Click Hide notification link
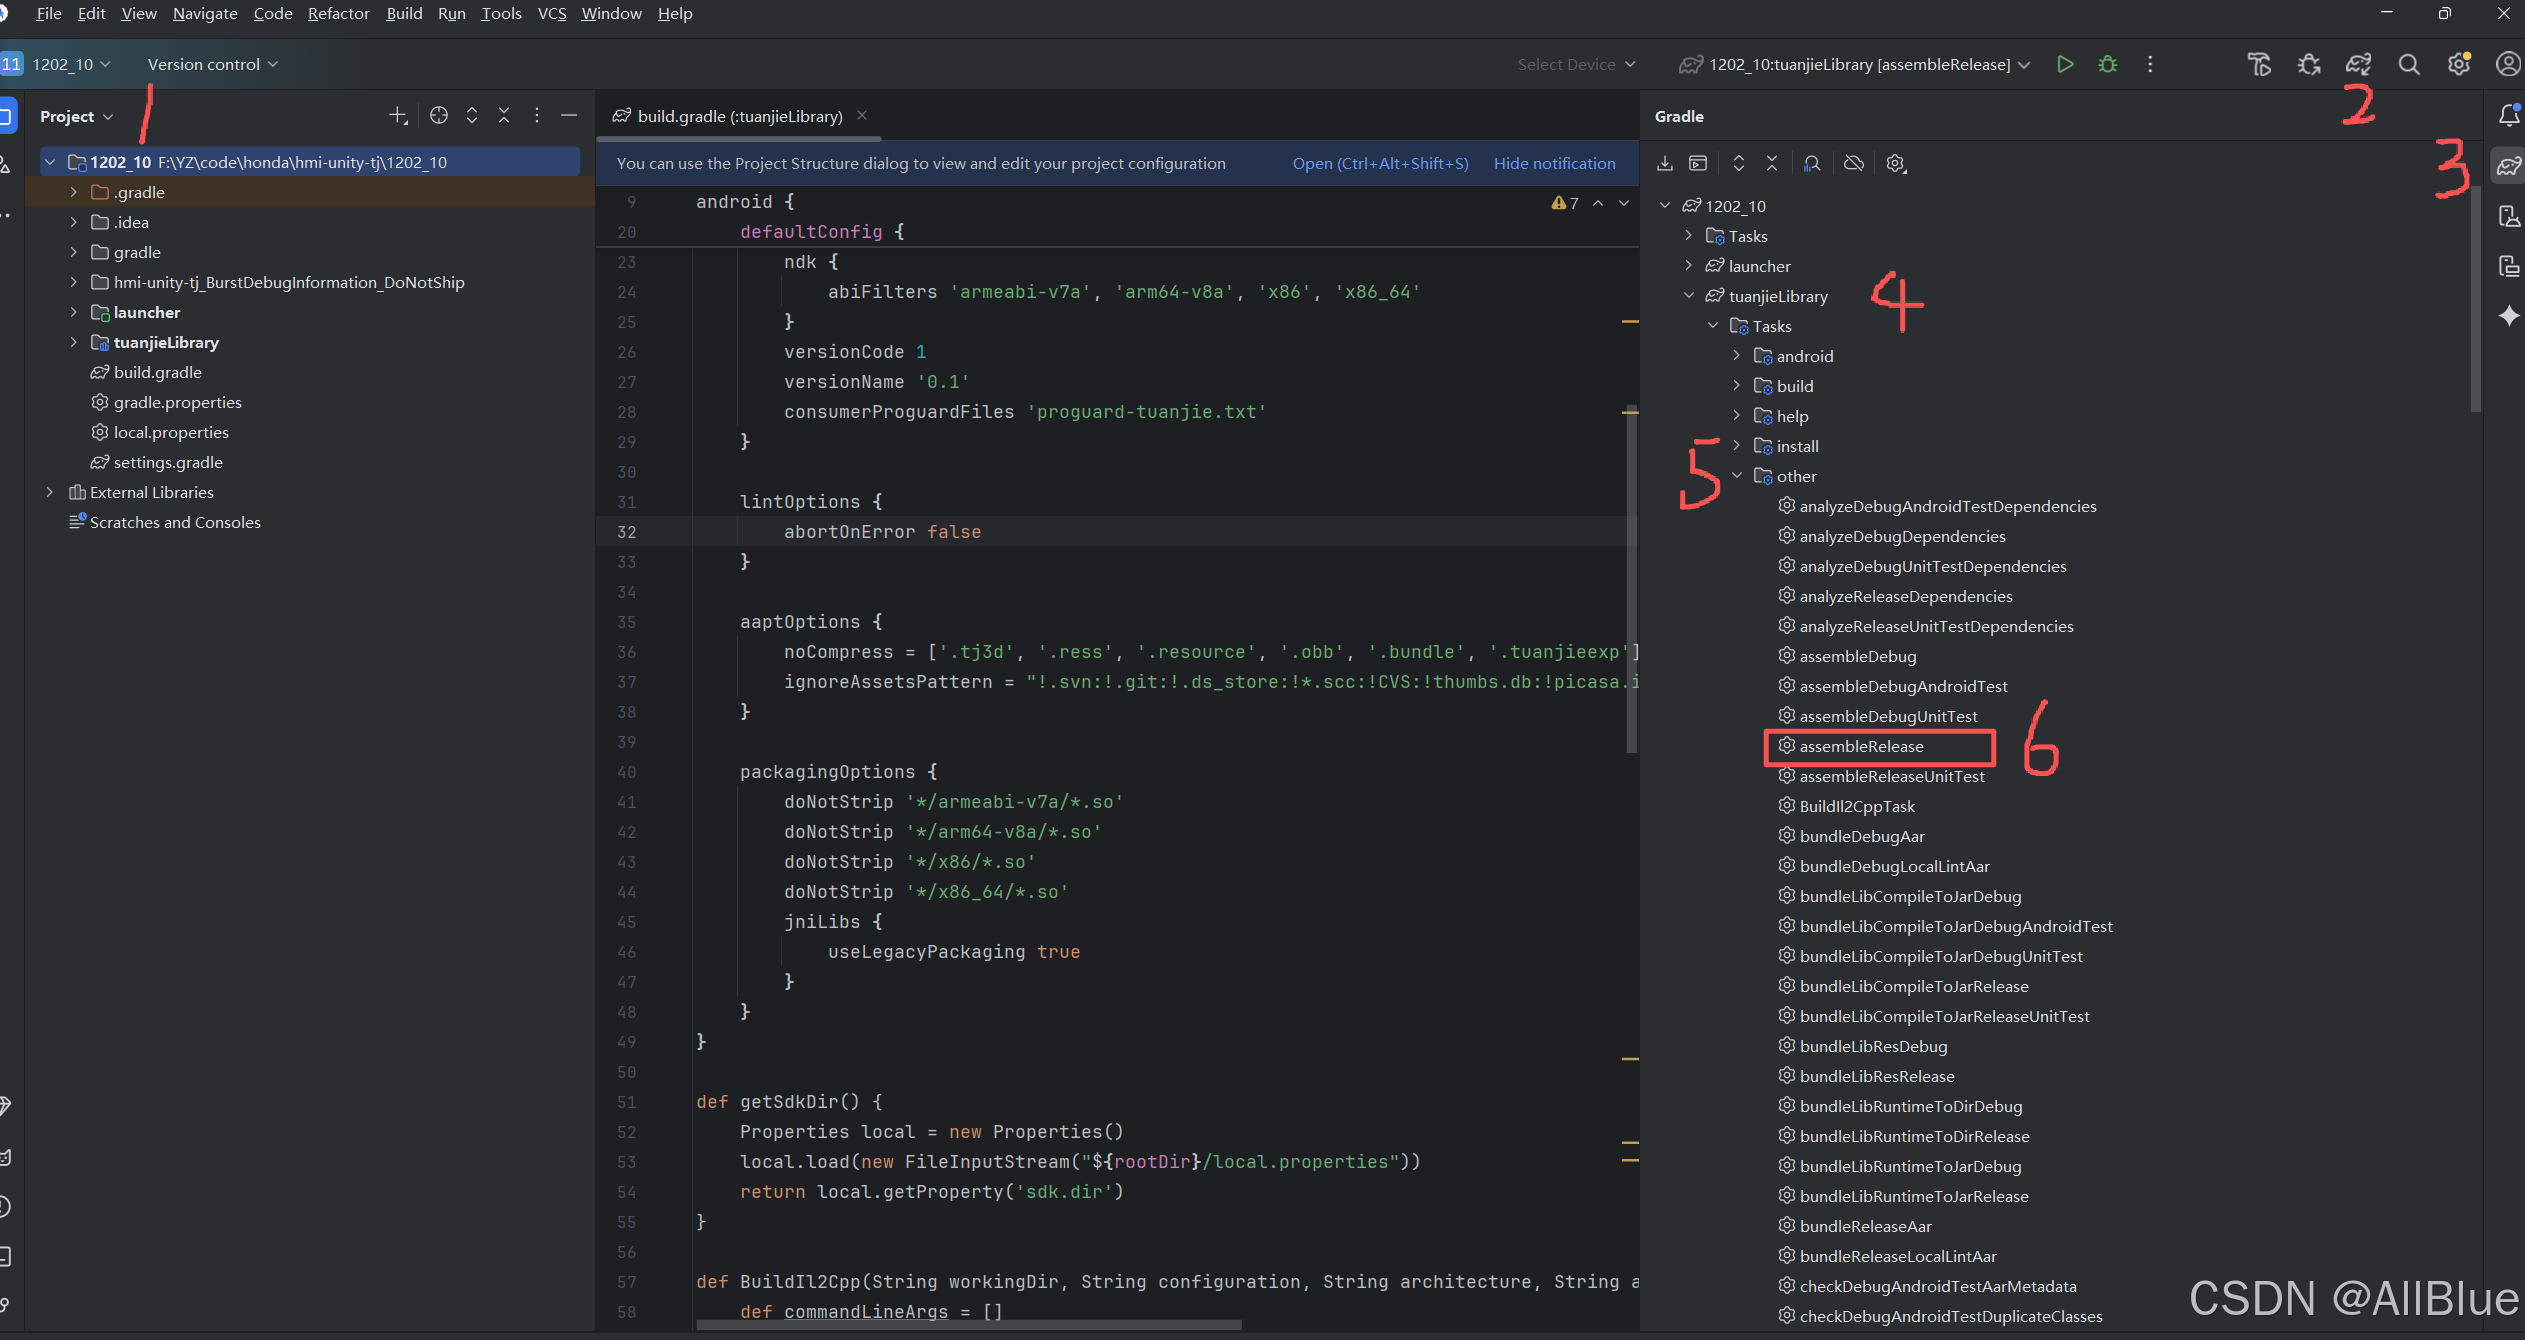This screenshot has height=1340, width=2525. (x=1553, y=163)
